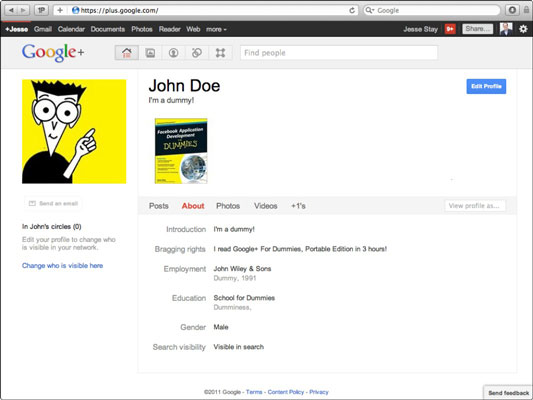
Task: Click the mail icon on Send an email button
Action: (32, 203)
